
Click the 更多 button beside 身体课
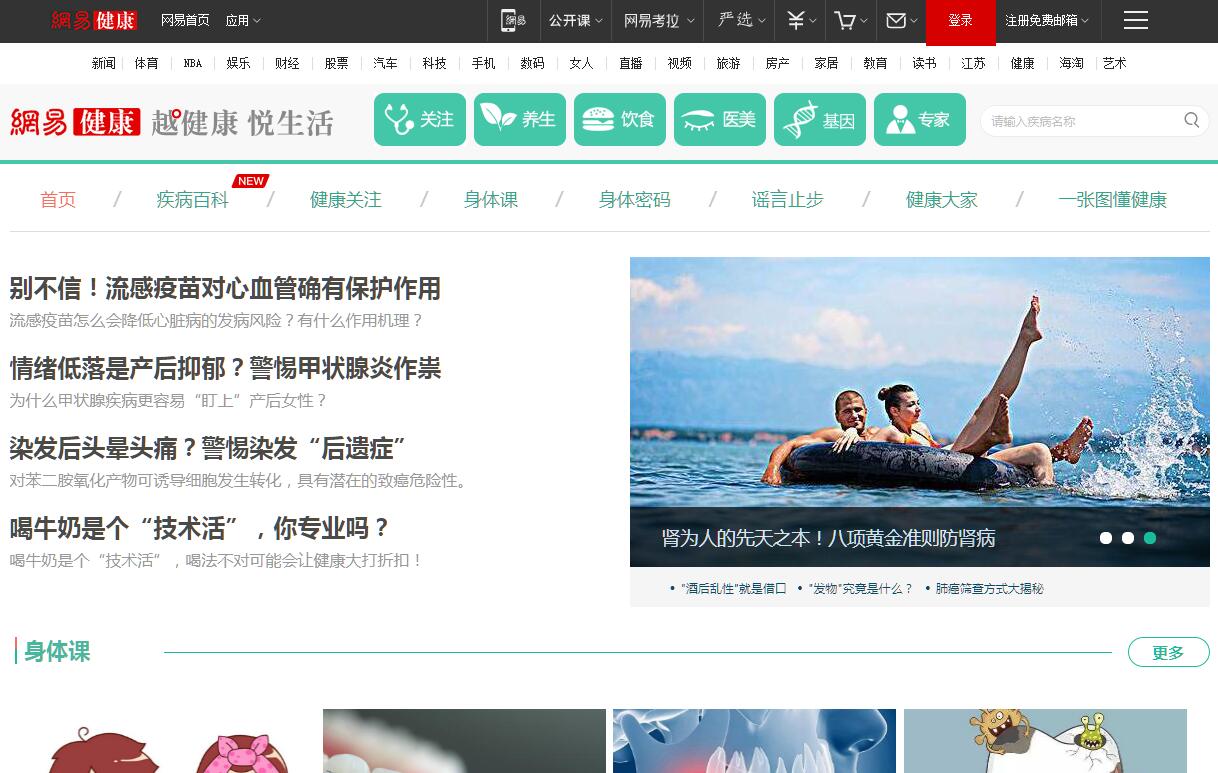click(1168, 653)
